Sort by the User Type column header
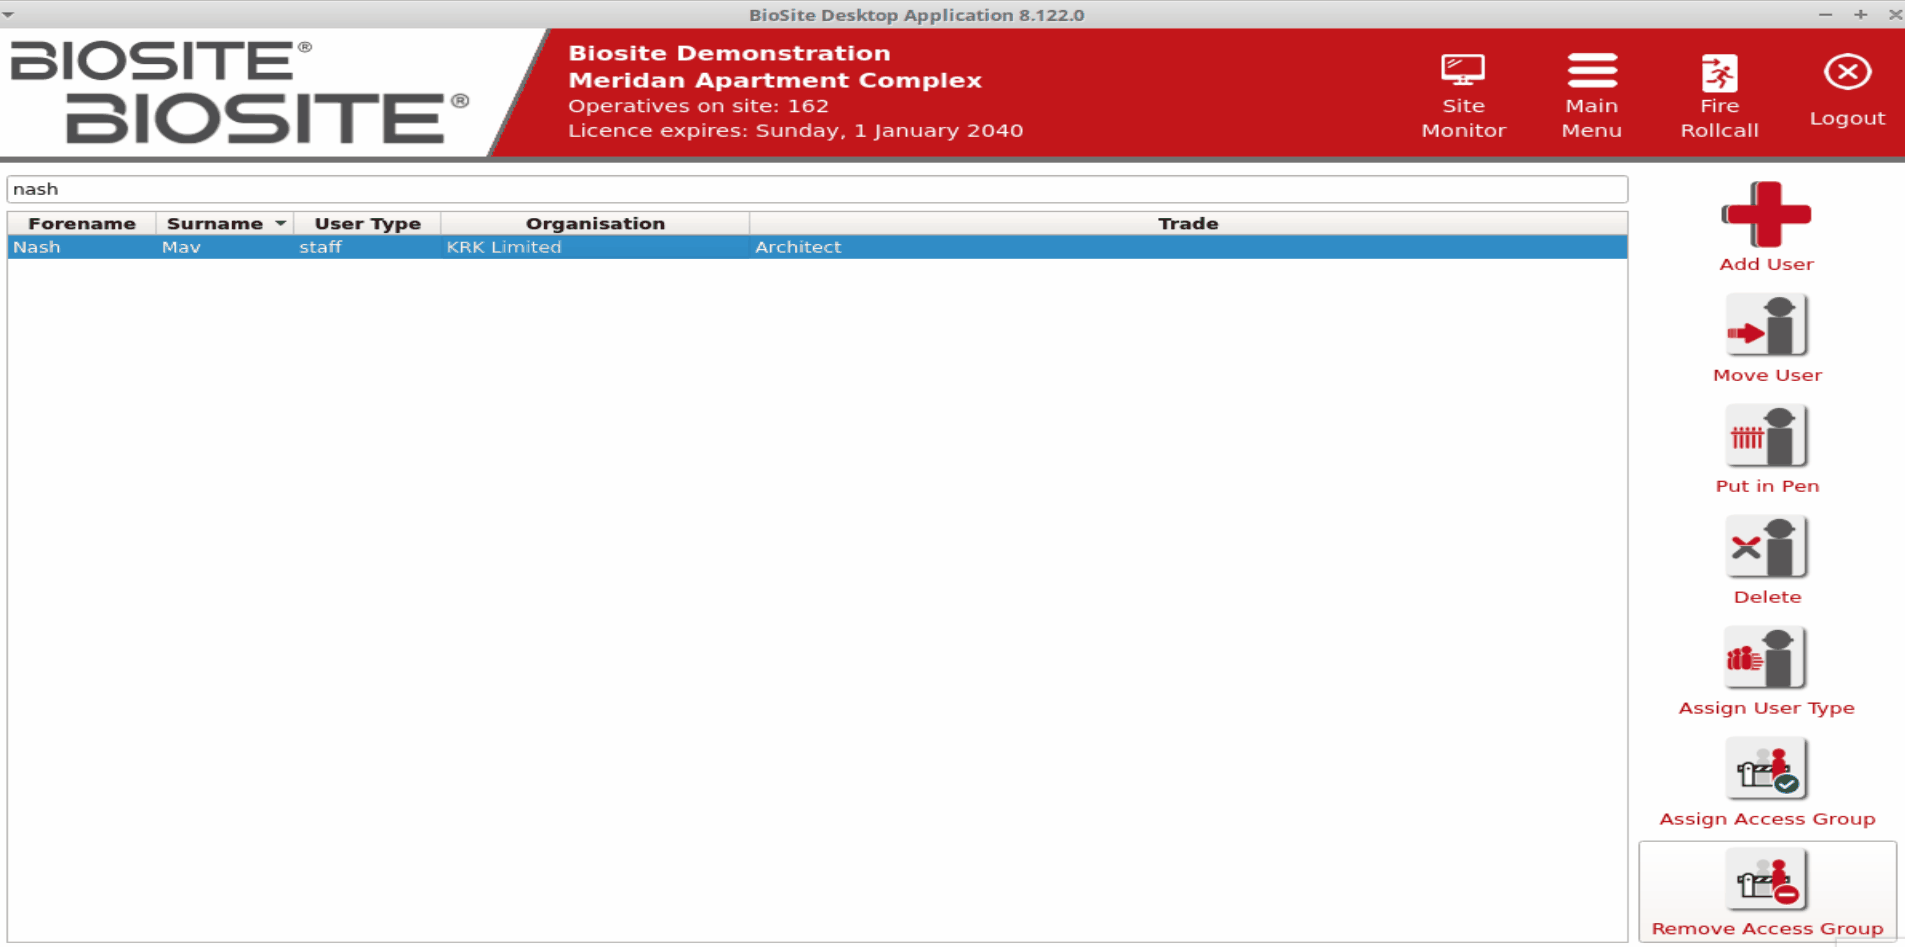The width and height of the screenshot is (1905, 947). [x=367, y=223]
